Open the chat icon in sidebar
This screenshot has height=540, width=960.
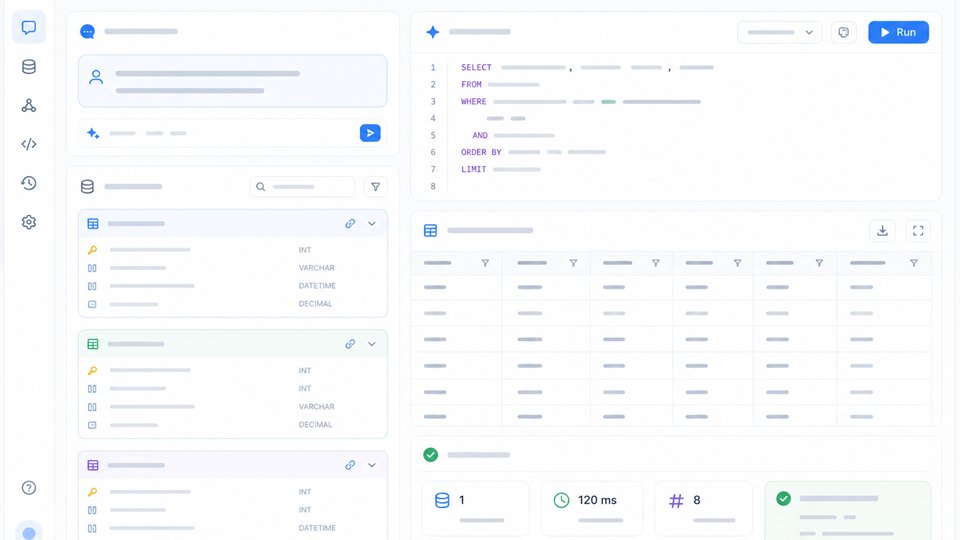(x=29, y=28)
